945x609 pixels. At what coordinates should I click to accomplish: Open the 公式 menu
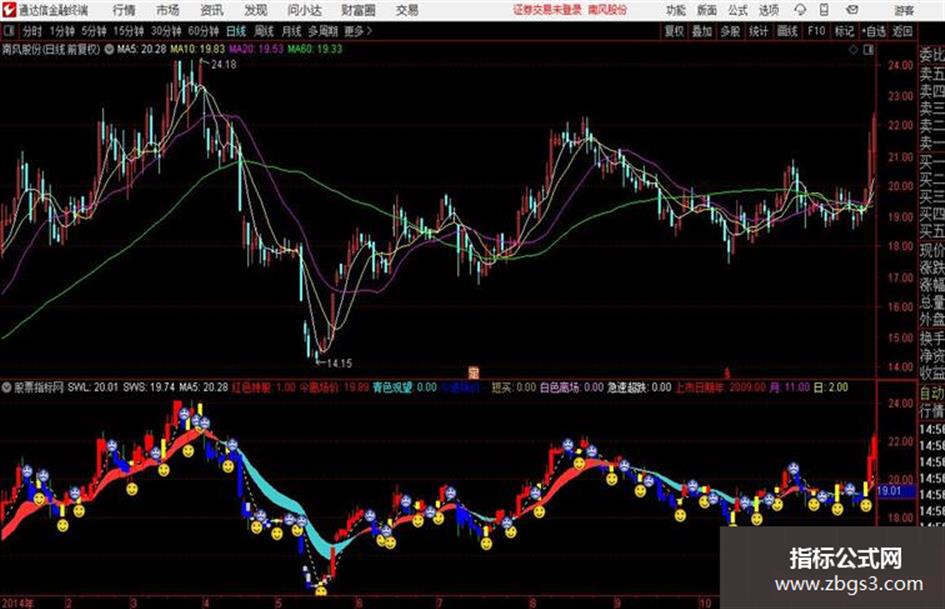coord(738,10)
